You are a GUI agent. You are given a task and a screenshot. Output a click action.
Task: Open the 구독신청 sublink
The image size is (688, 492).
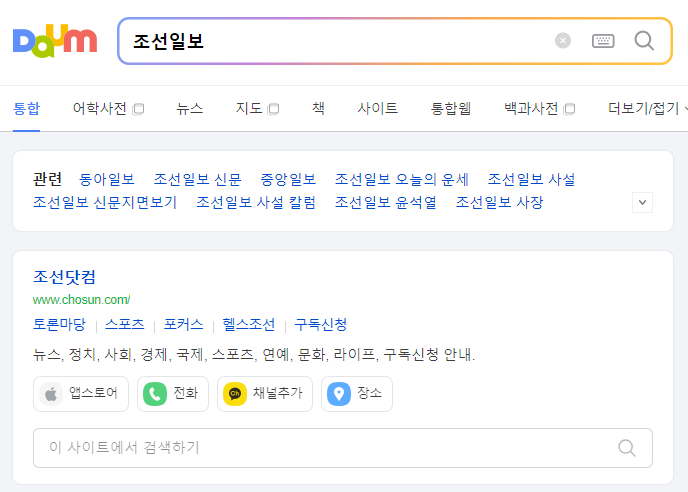click(x=320, y=325)
